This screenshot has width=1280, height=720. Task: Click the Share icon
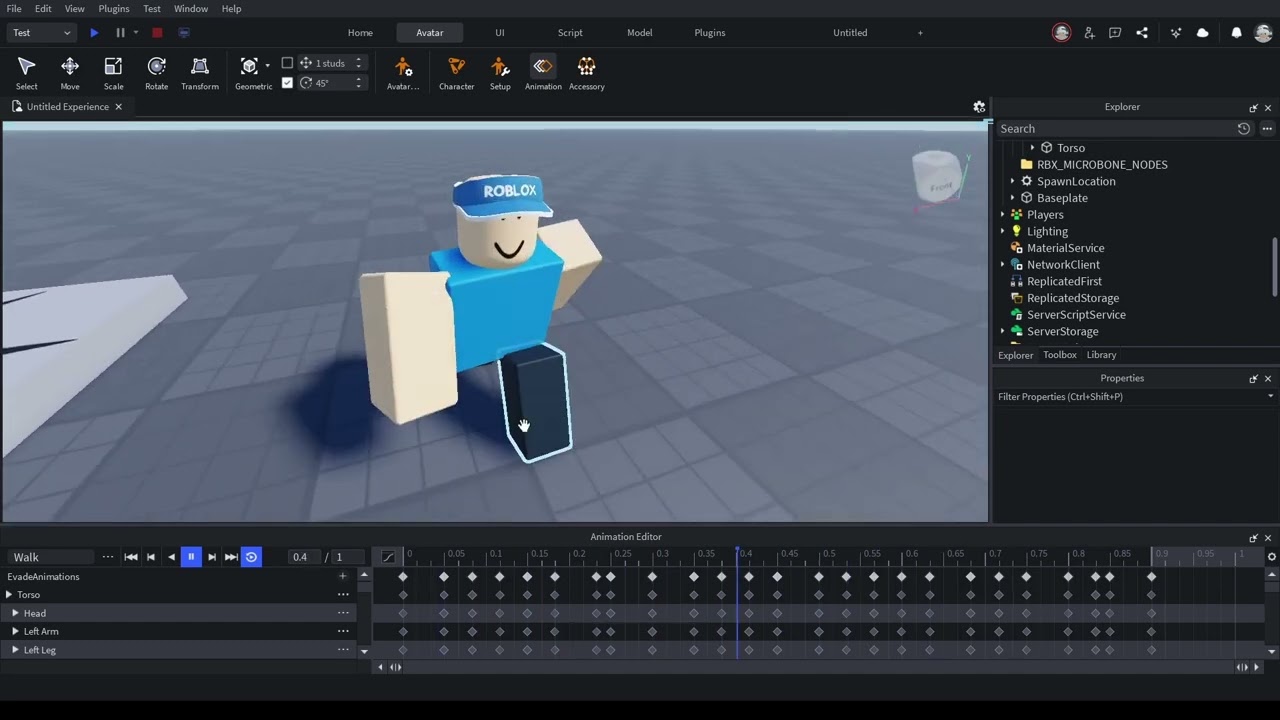tap(1142, 33)
